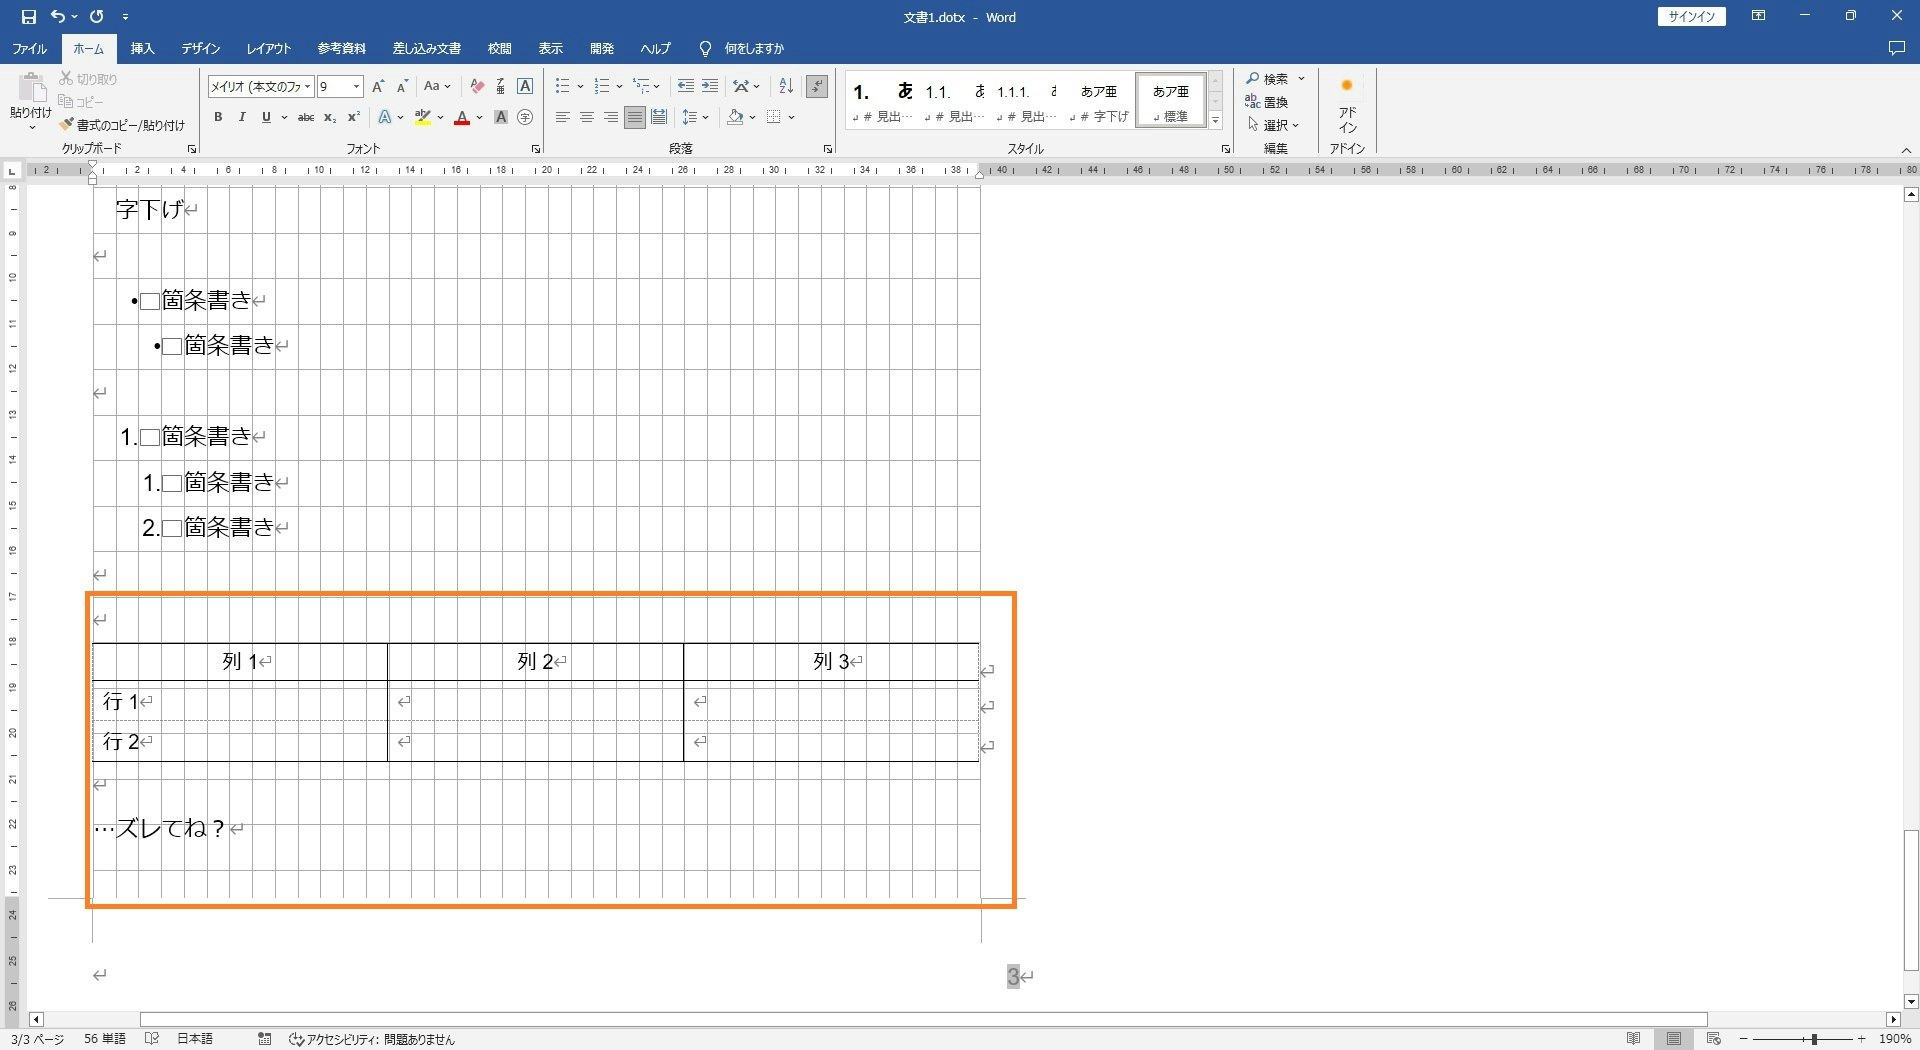
Task: Apply superscript formatting (x²)
Action: coord(353,117)
